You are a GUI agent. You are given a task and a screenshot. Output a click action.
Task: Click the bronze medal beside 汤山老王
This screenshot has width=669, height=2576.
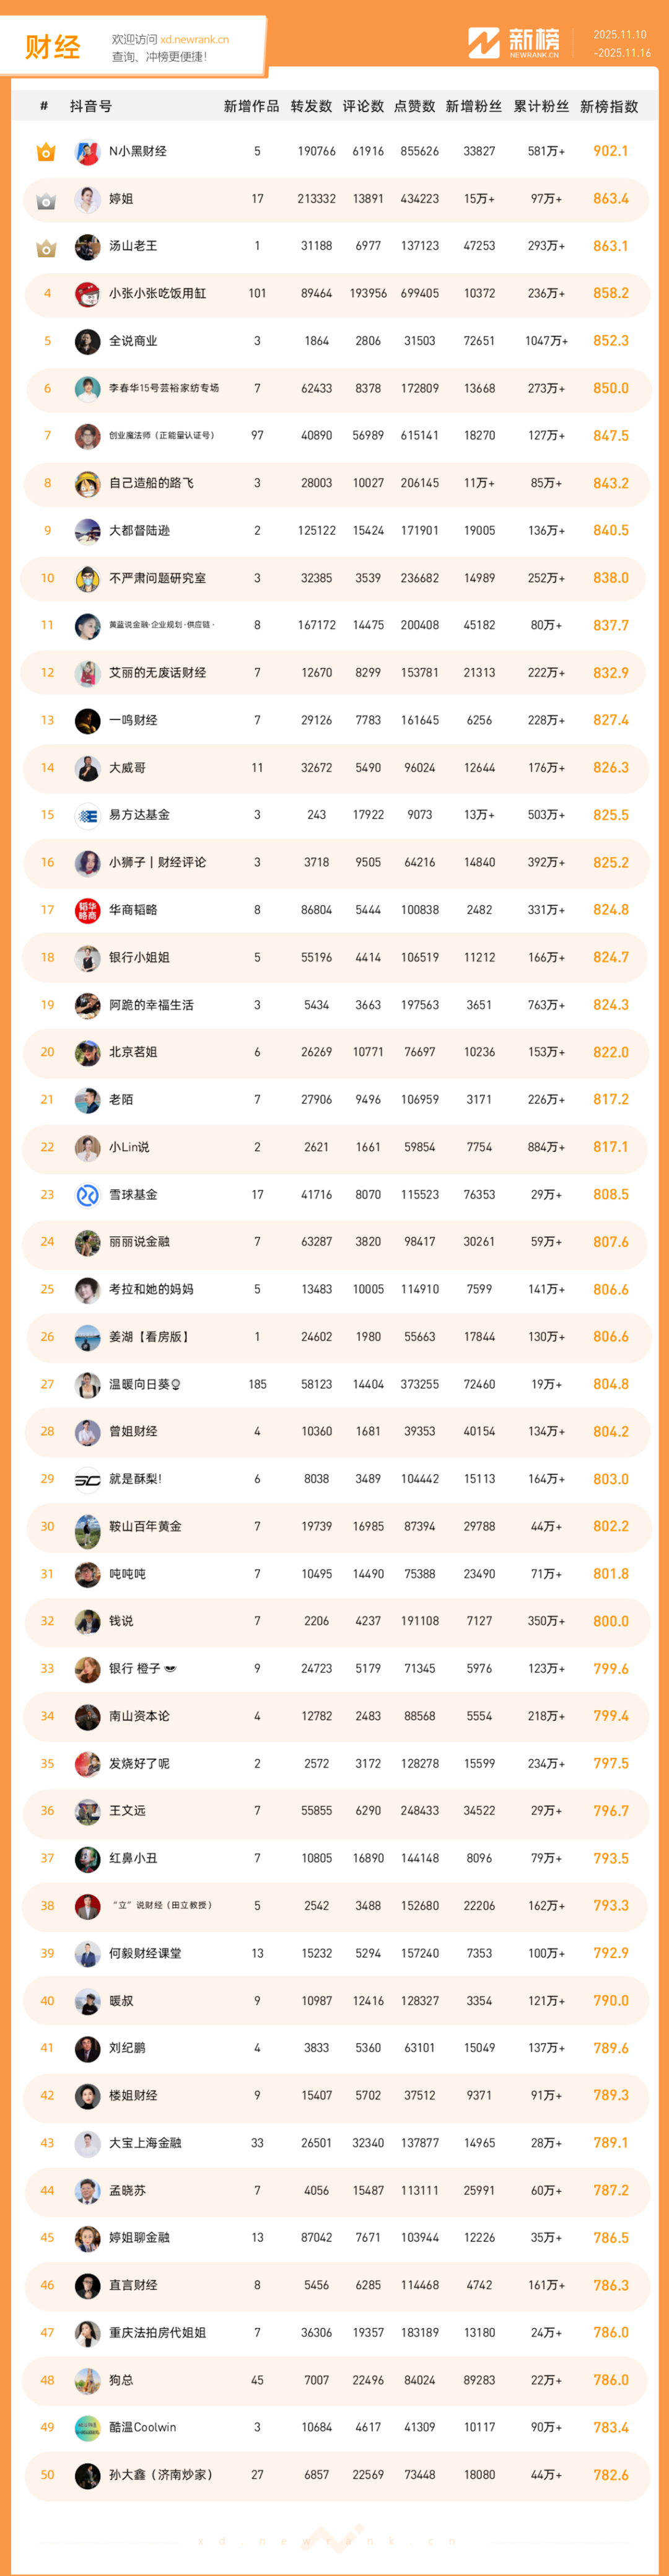click(46, 247)
